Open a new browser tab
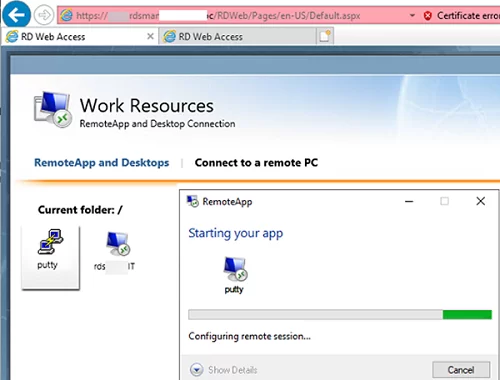This screenshot has width=500, height=380. click(x=325, y=36)
